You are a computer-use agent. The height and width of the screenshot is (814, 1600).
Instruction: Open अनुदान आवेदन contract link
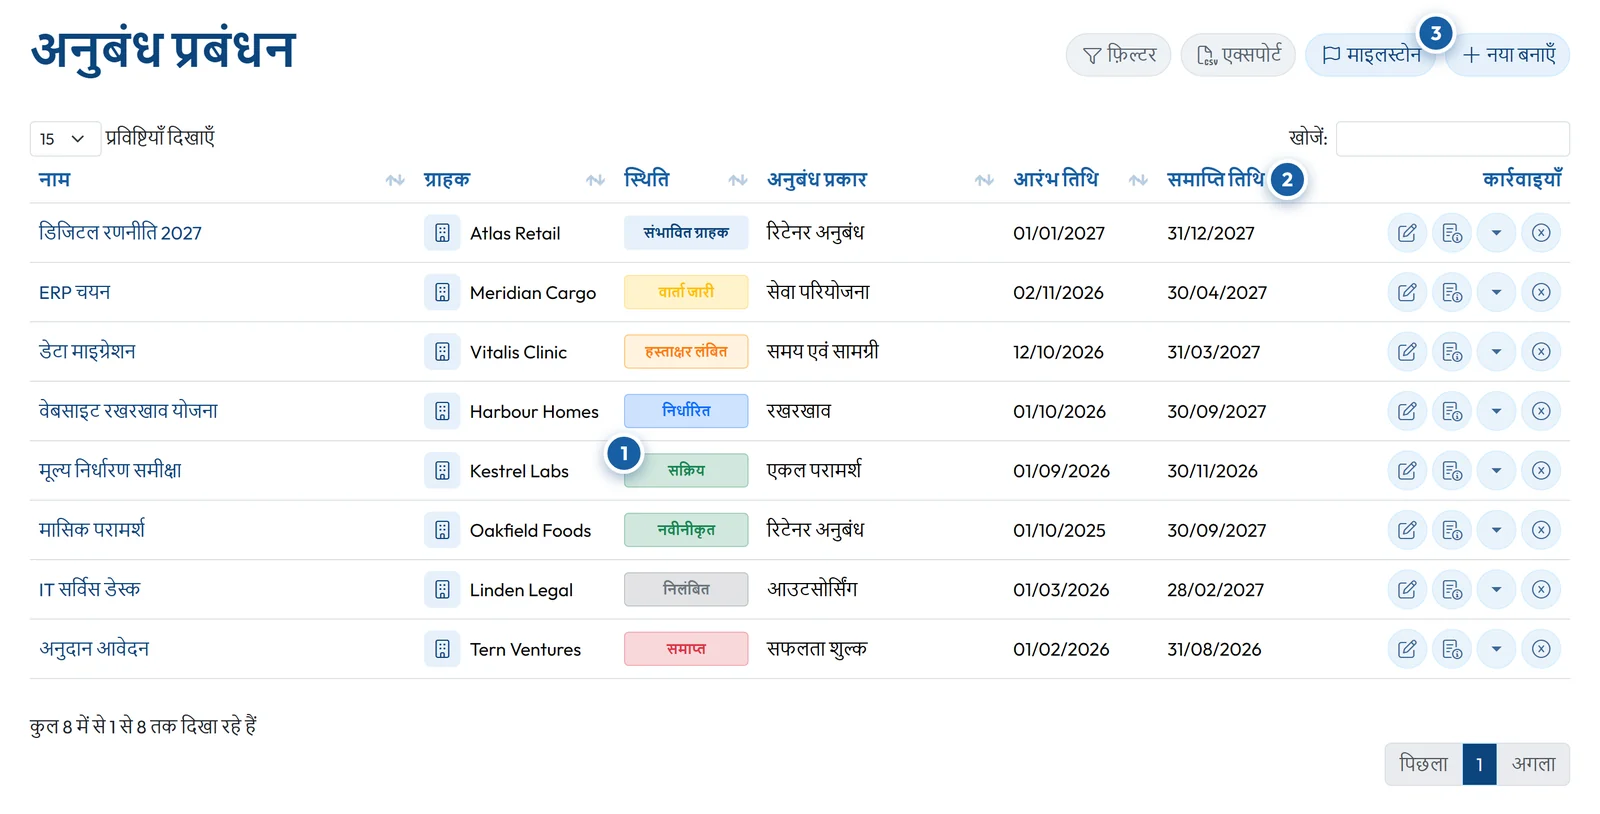tap(94, 649)
